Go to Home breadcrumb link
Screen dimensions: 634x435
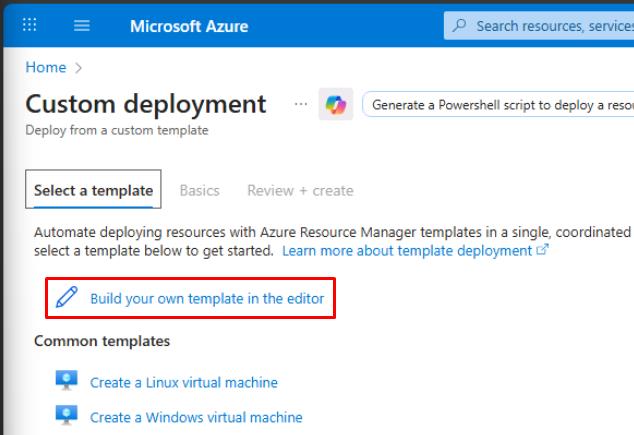click(45, 67)
